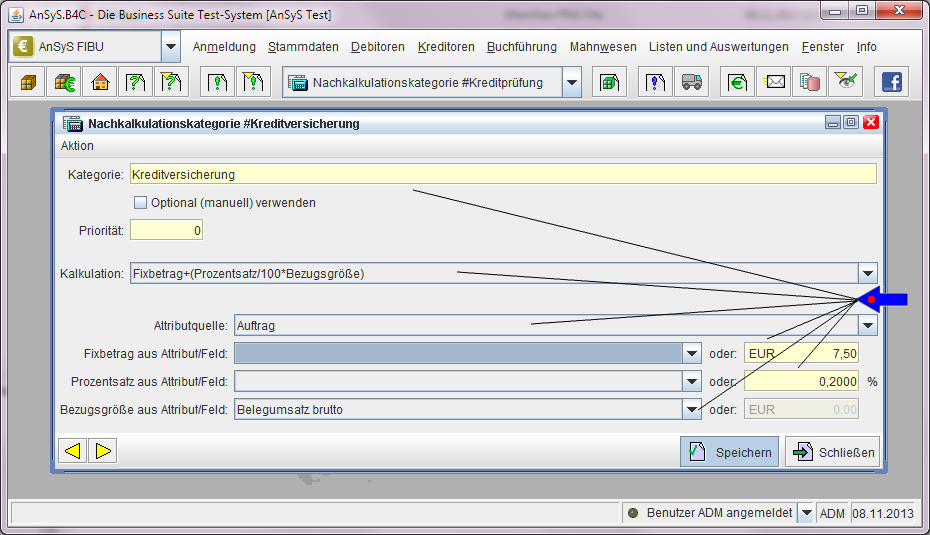Click the Facebook icon in the toolbar
Screen dimensions: 930x535
(890, 82)
